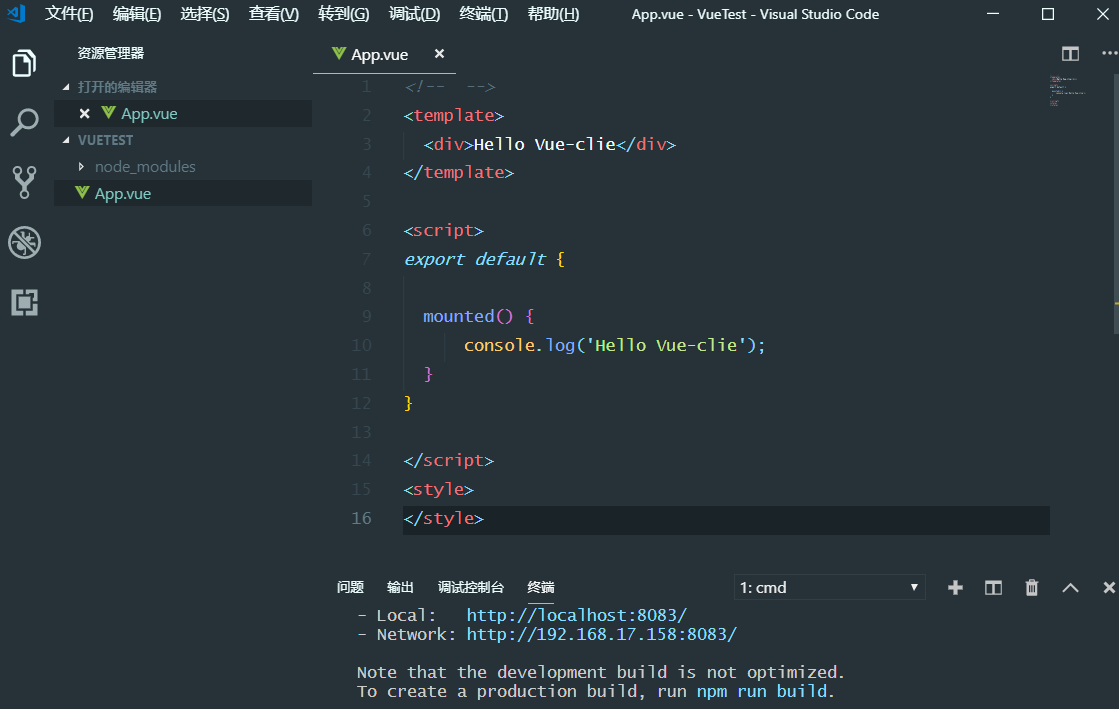Click line number 10 in gutter

[x=362, y=346]
